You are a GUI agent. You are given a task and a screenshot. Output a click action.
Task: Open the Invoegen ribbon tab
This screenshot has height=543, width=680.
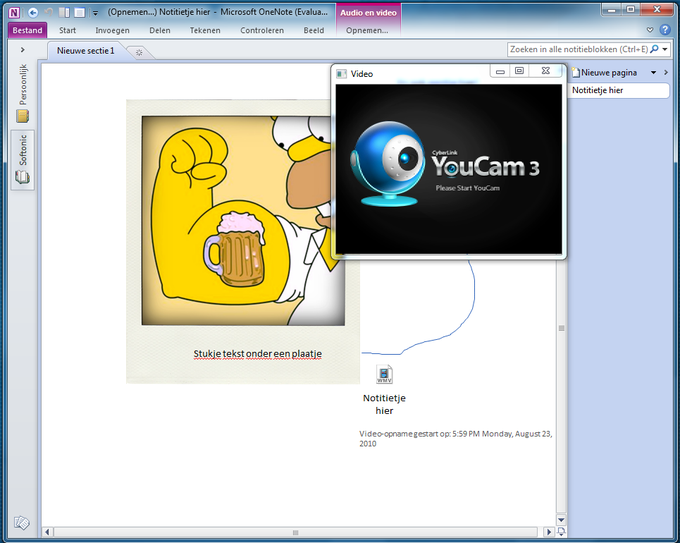(112, 30)
